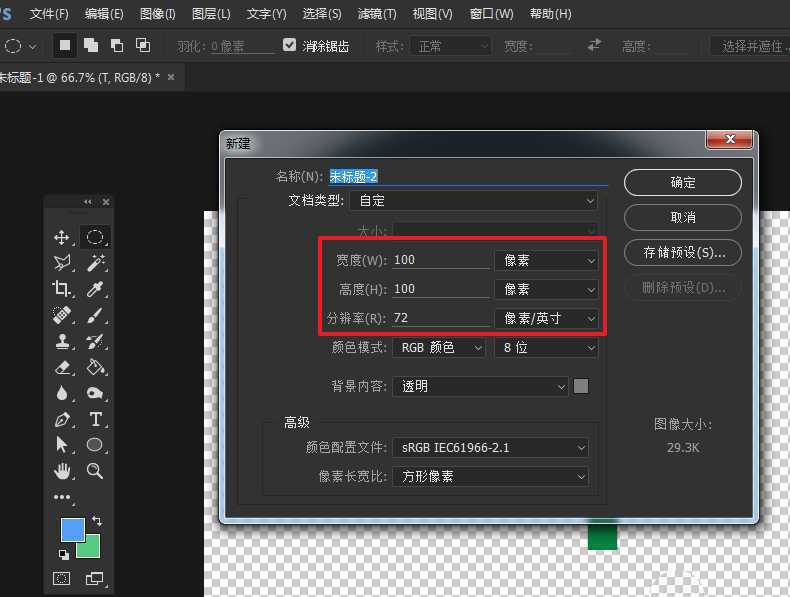Open the 分辨率 unit dropdown
Image resolution: width=790 pixels, height=597 pixels.
pos(546,318)
